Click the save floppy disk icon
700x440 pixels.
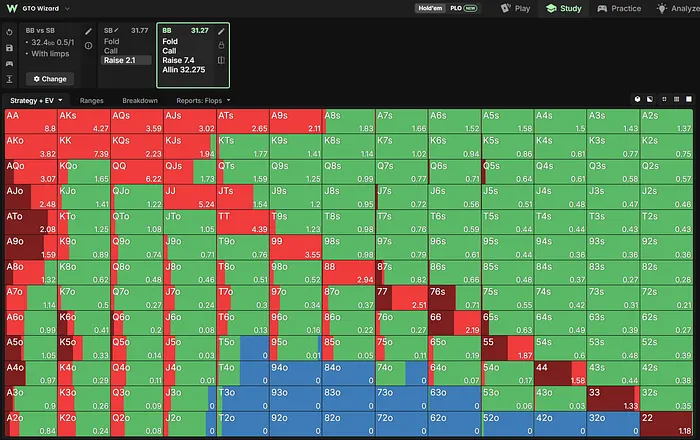coord(9,48)
